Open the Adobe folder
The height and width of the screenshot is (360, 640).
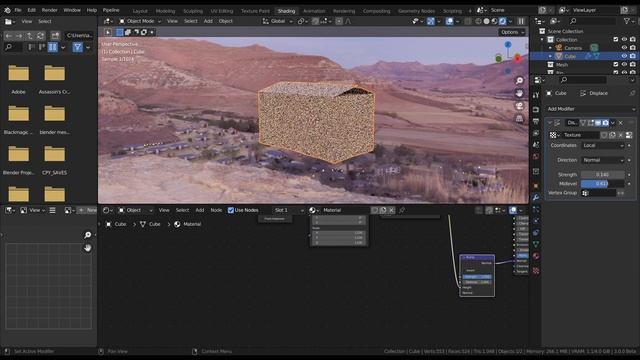18,79
